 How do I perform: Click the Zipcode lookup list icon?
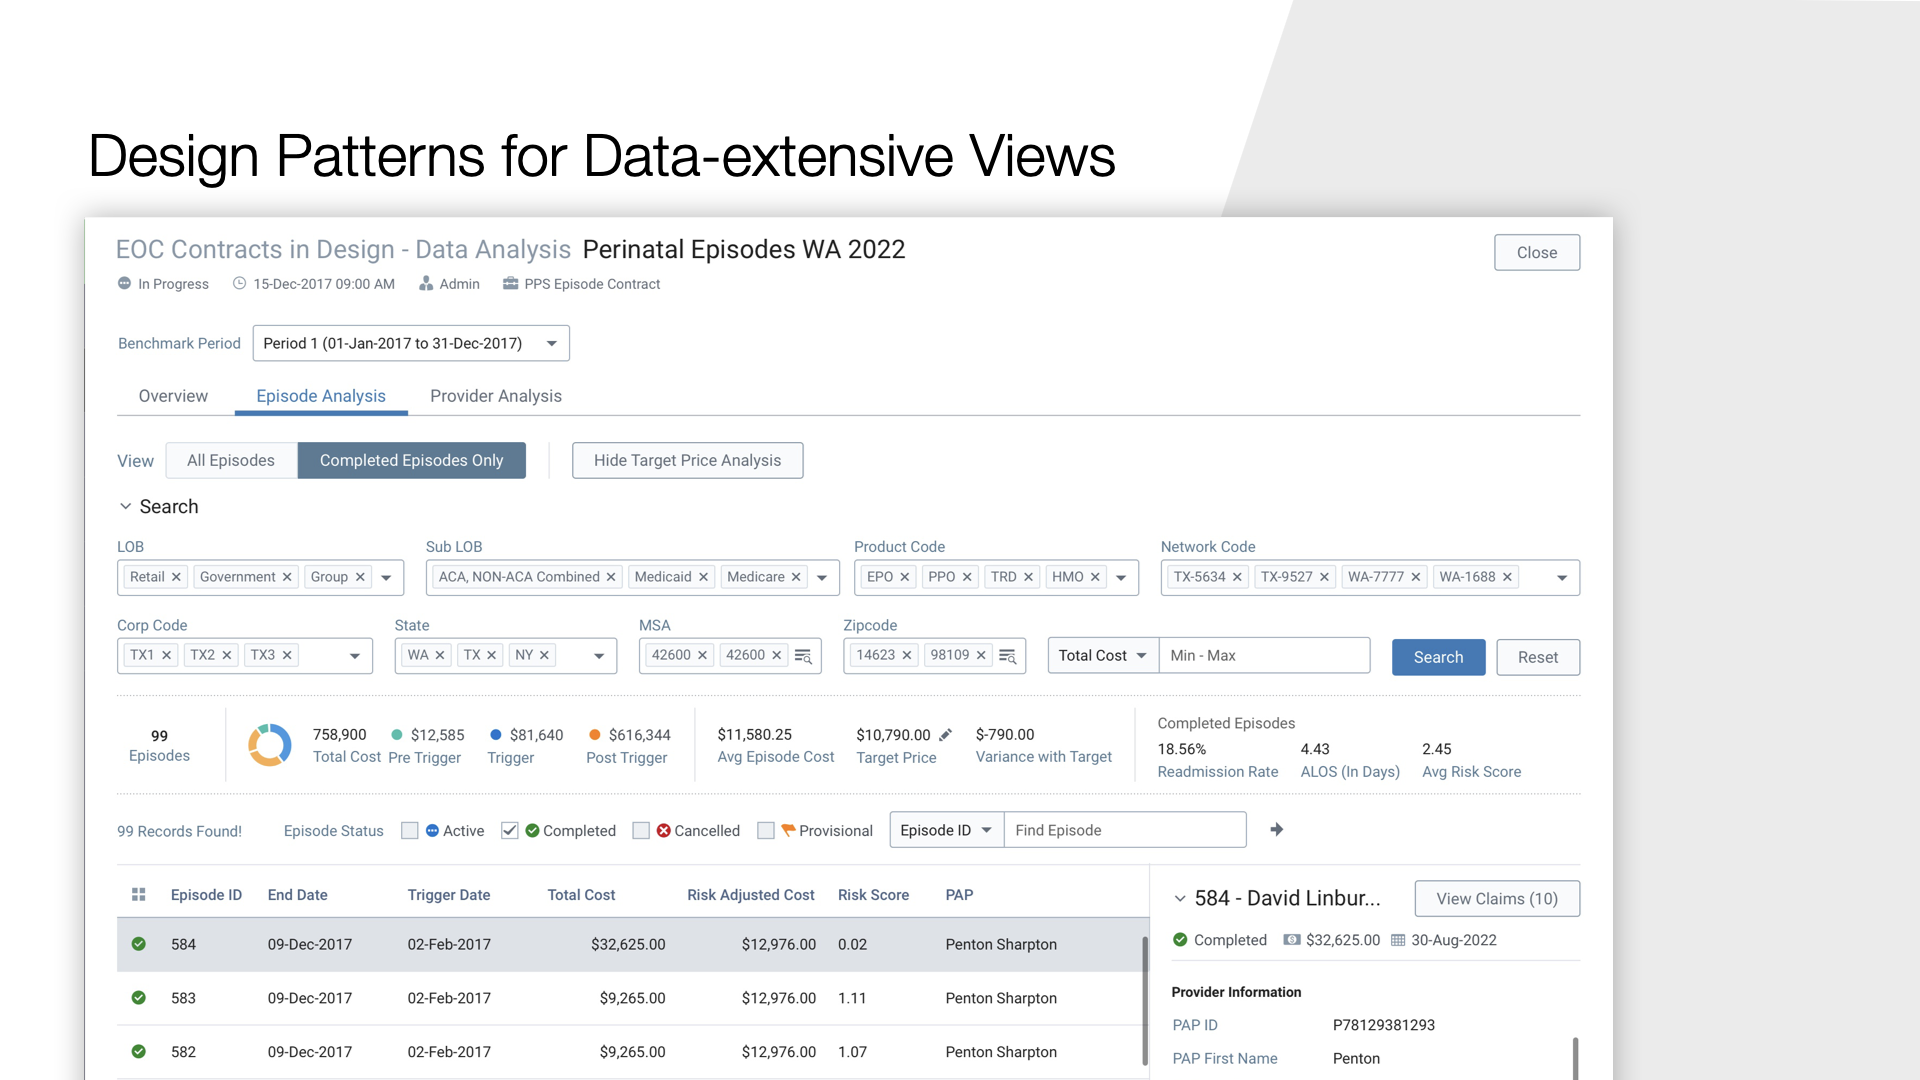[x=1007, y=656]
